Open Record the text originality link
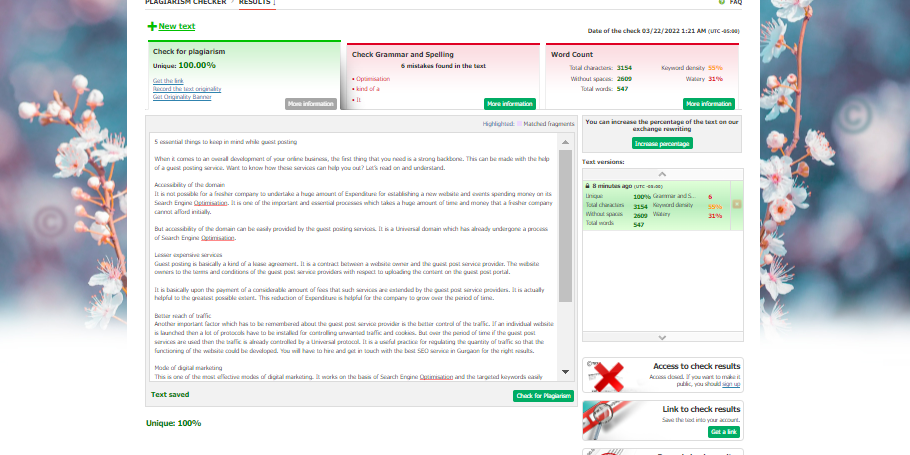The image size is (910, 455). click(187, 89)
